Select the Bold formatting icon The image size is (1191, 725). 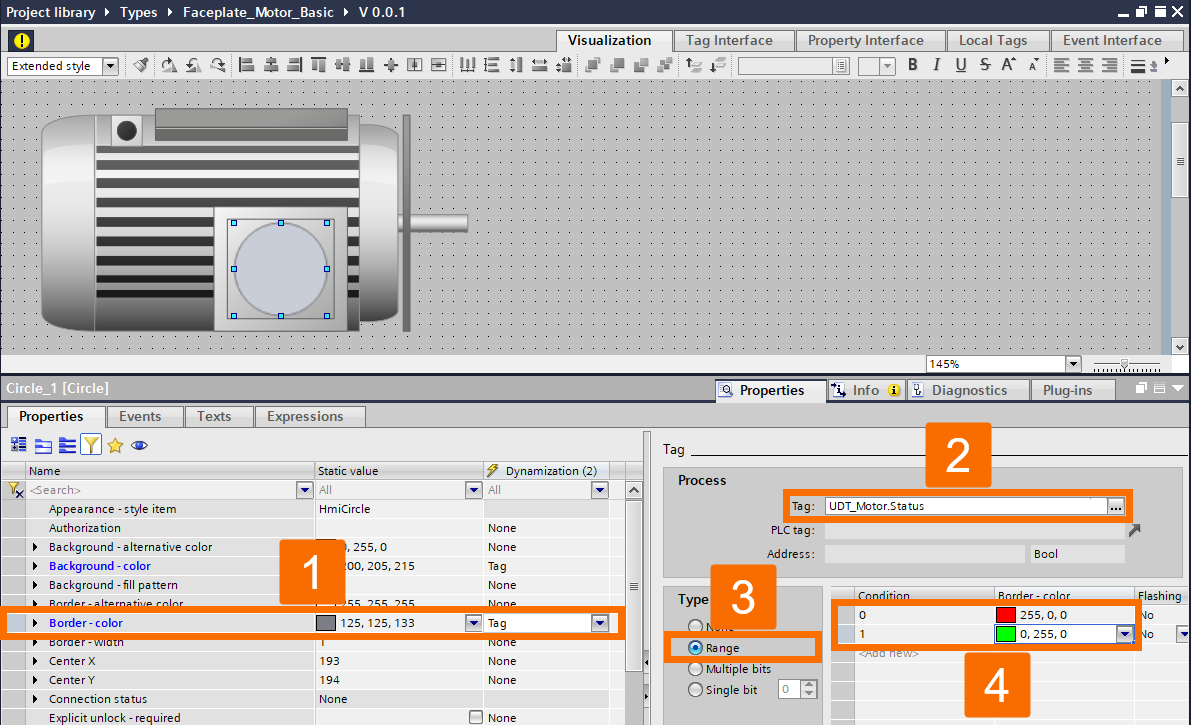[912, 64]
